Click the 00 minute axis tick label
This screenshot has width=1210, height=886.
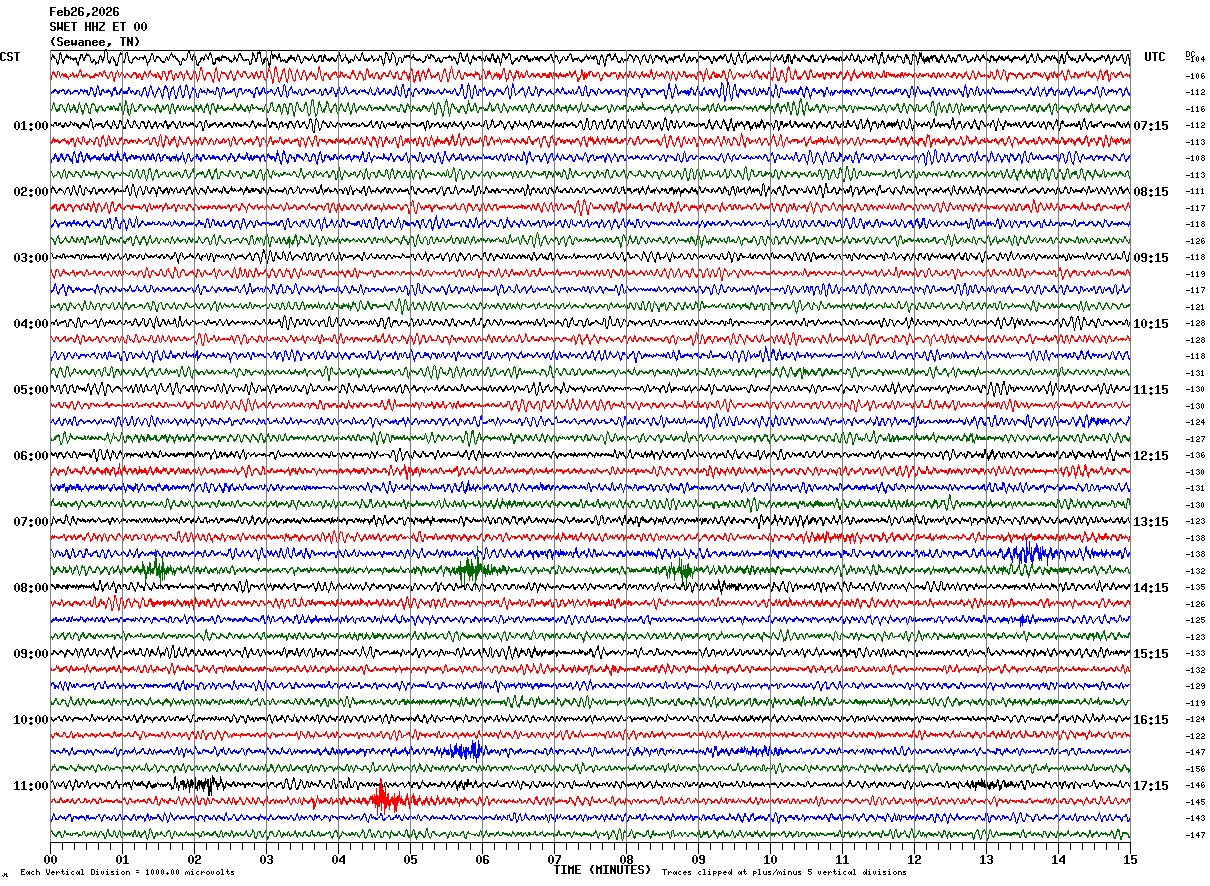pos(50,859)
